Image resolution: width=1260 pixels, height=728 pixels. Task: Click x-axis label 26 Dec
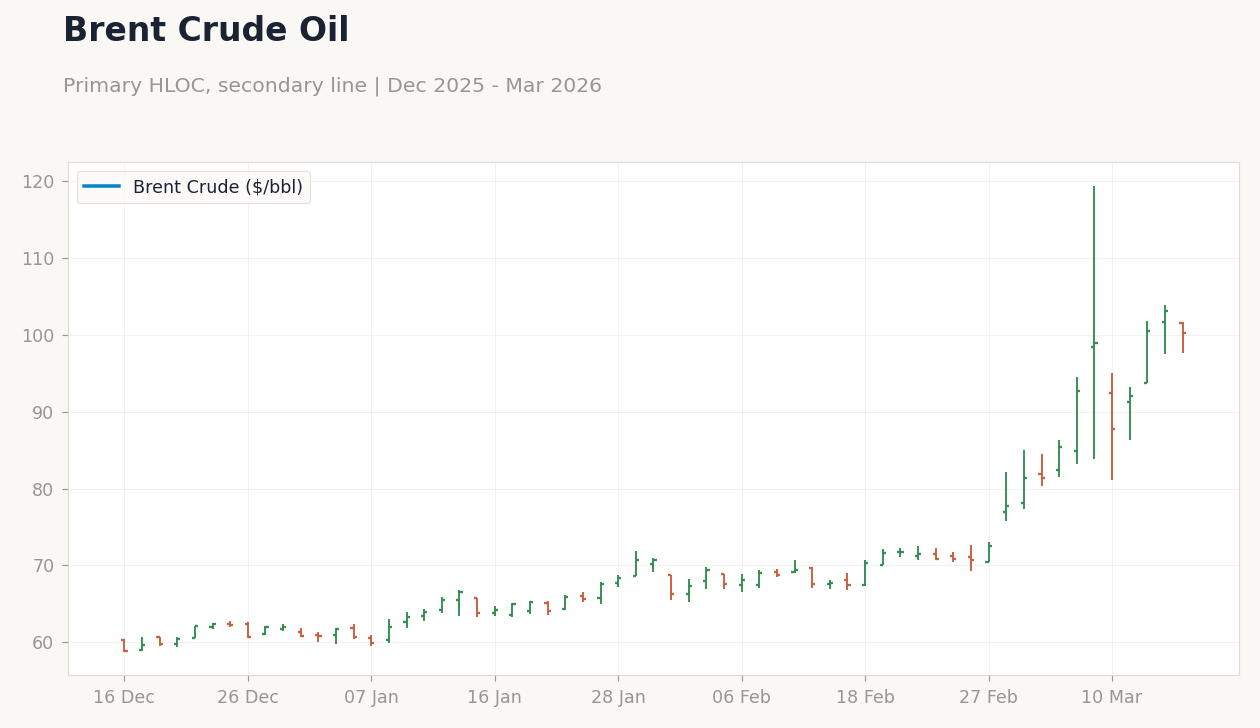point(248,698)
